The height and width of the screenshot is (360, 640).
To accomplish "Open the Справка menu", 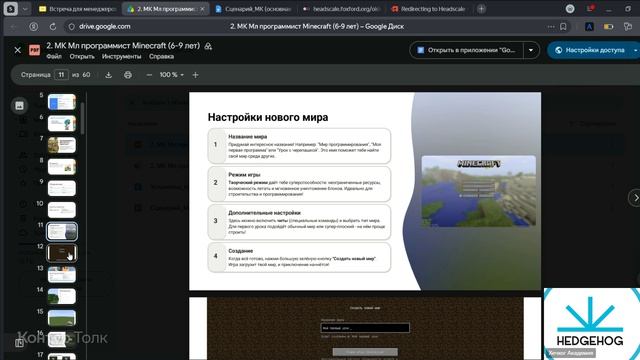I will point(161,56).
